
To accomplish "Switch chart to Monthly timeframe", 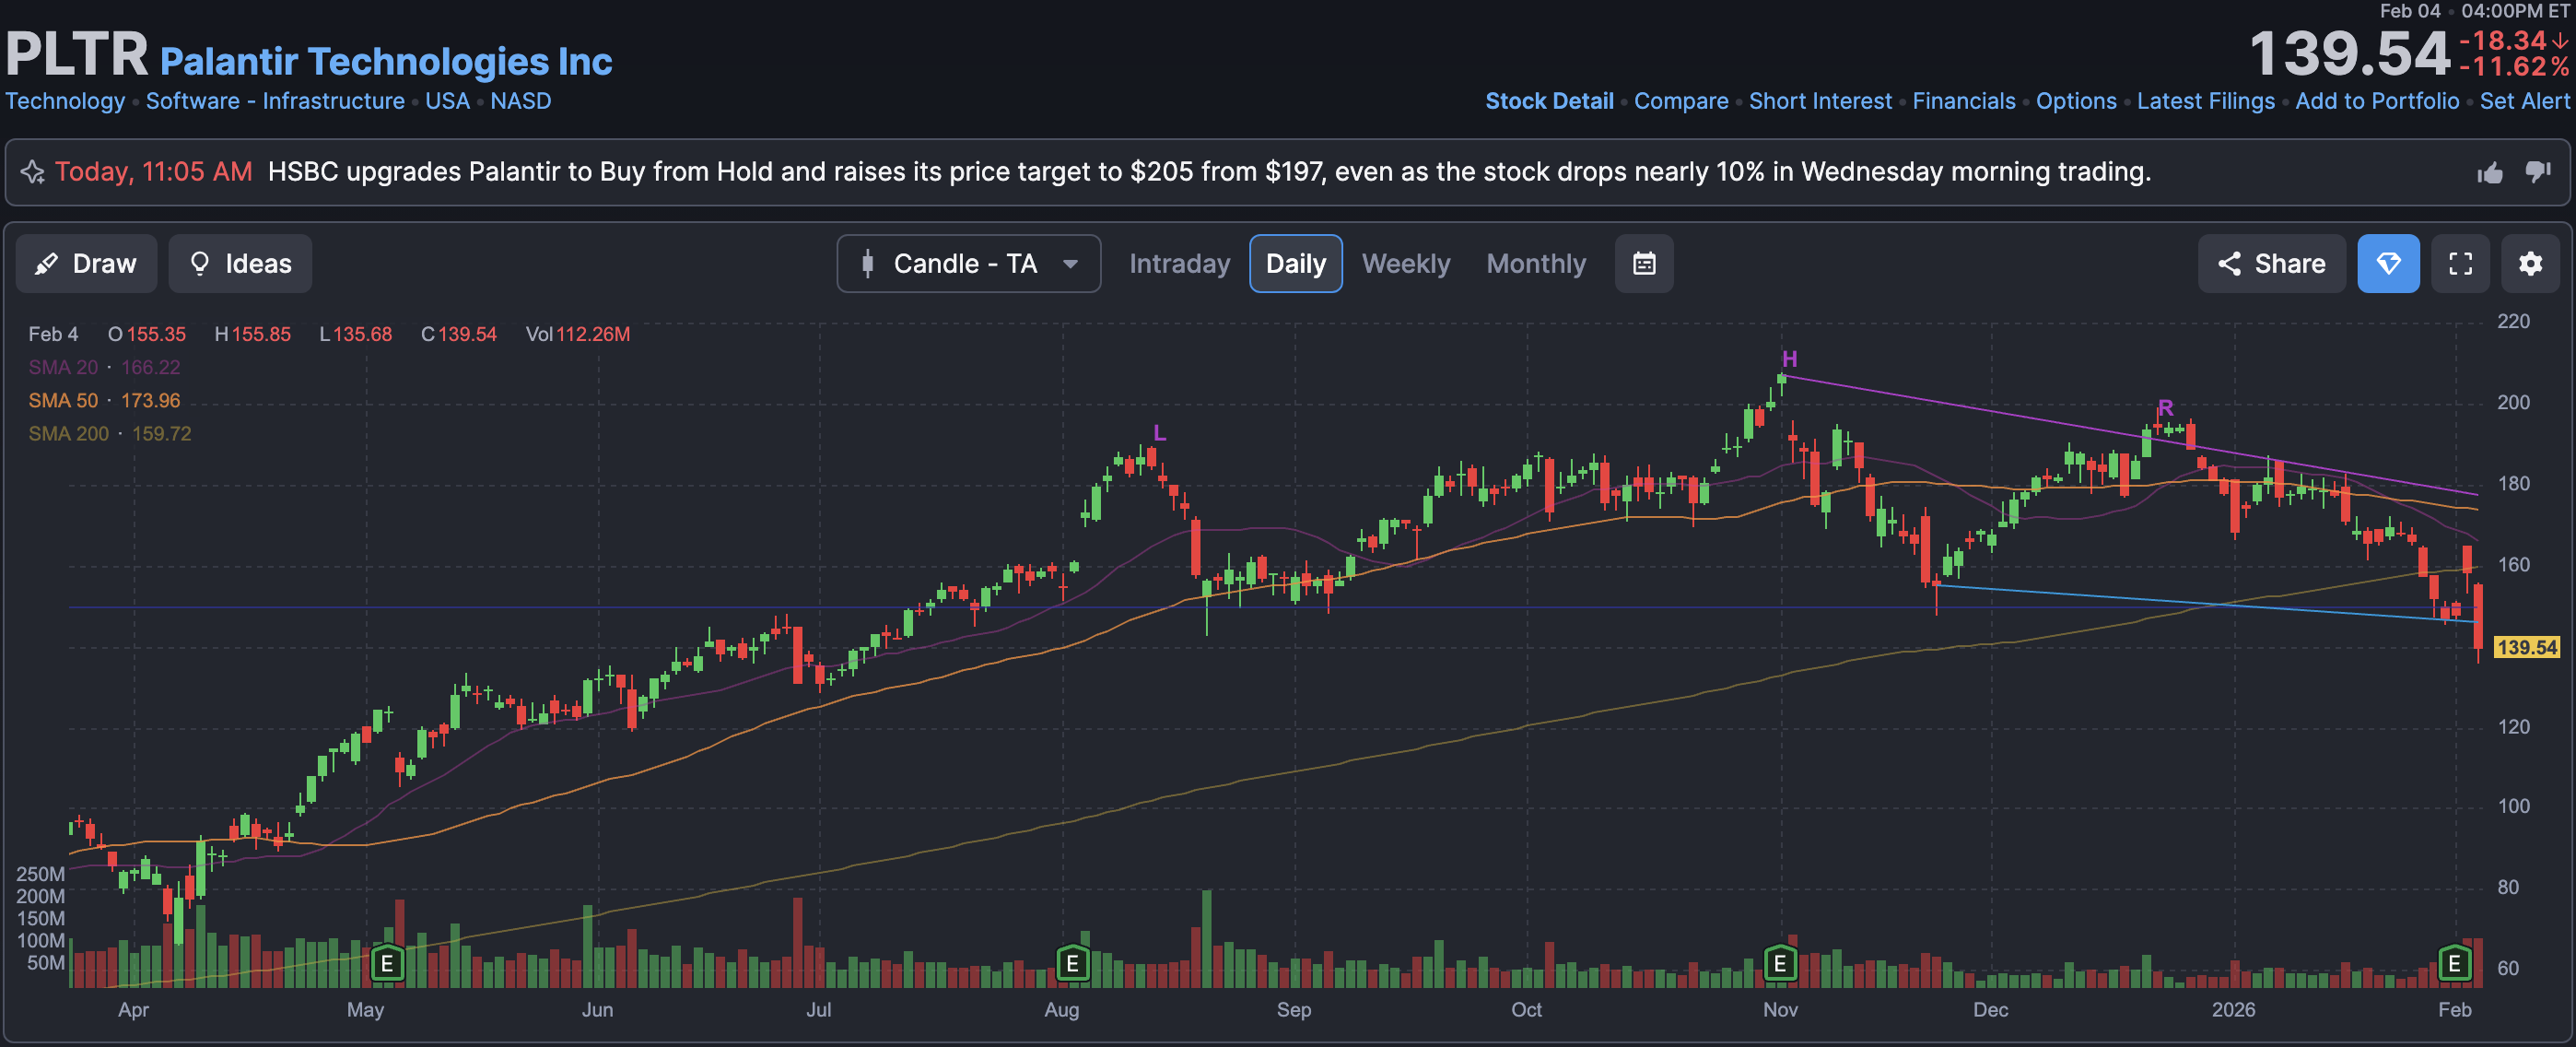I will 1536,264.
